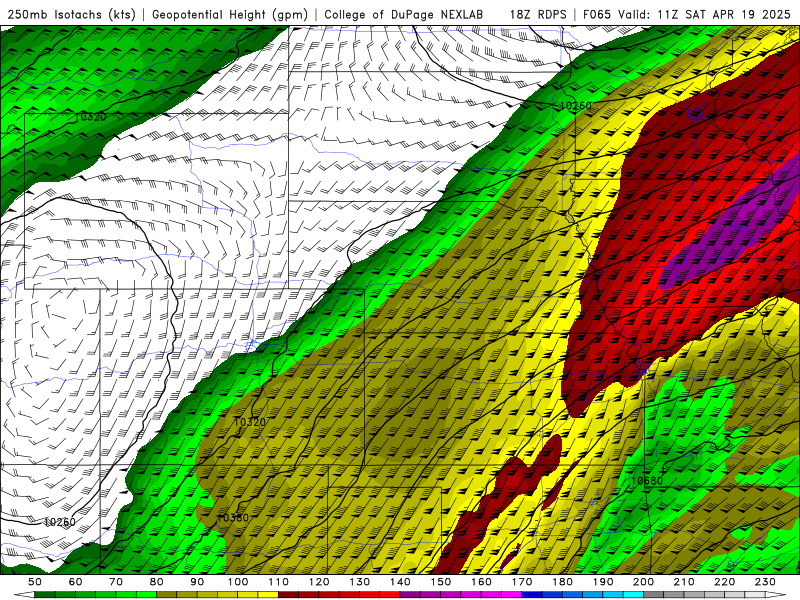Pick the purple swatch under 140

pos(410,595)
